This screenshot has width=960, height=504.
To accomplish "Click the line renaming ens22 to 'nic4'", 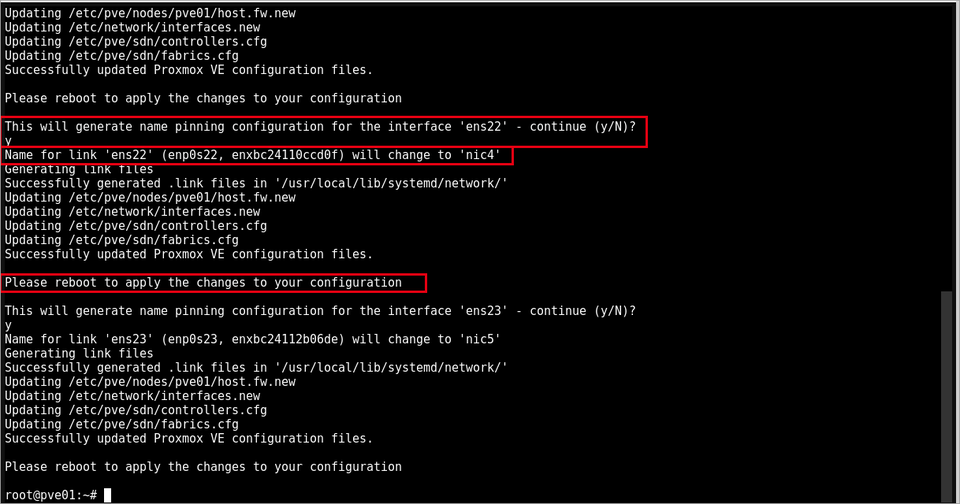I will tap(252, 155).
